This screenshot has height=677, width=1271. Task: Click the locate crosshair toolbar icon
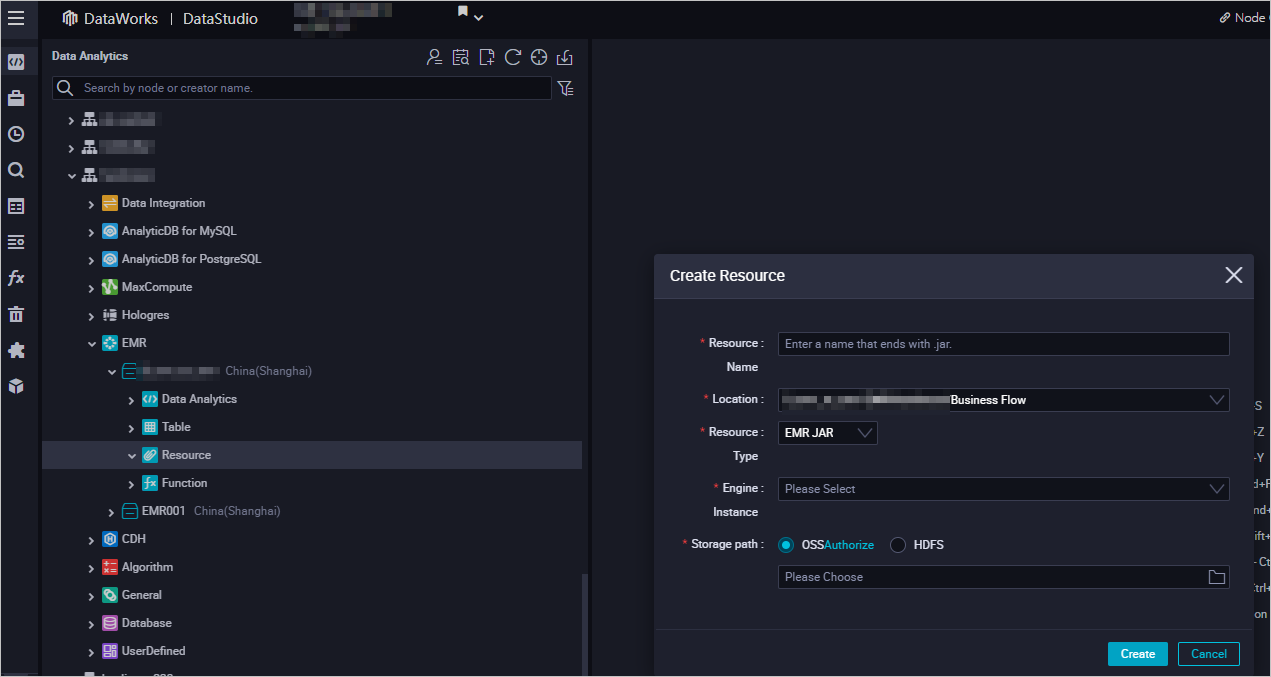[539, 57]
